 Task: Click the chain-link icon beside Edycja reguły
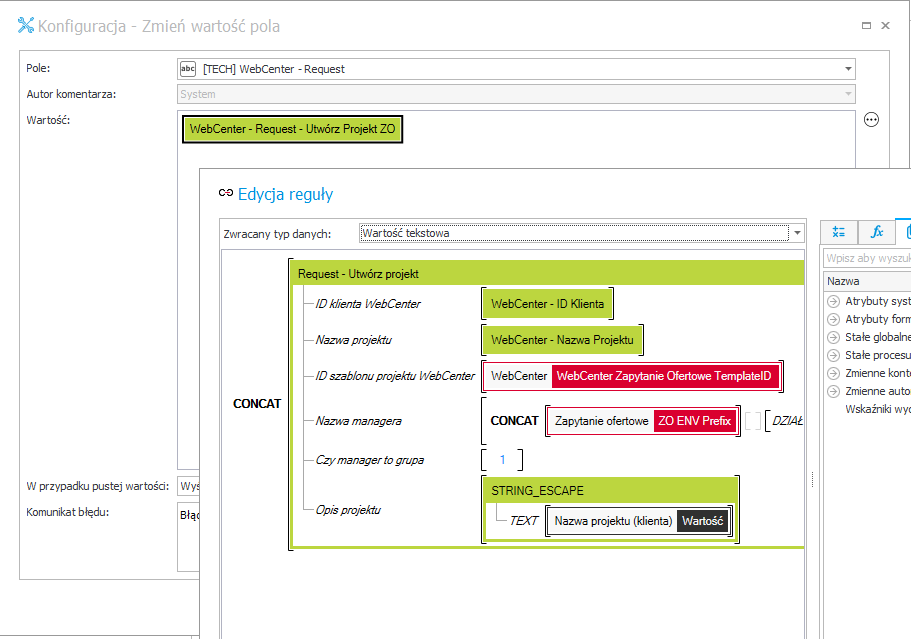coord(226,193)
